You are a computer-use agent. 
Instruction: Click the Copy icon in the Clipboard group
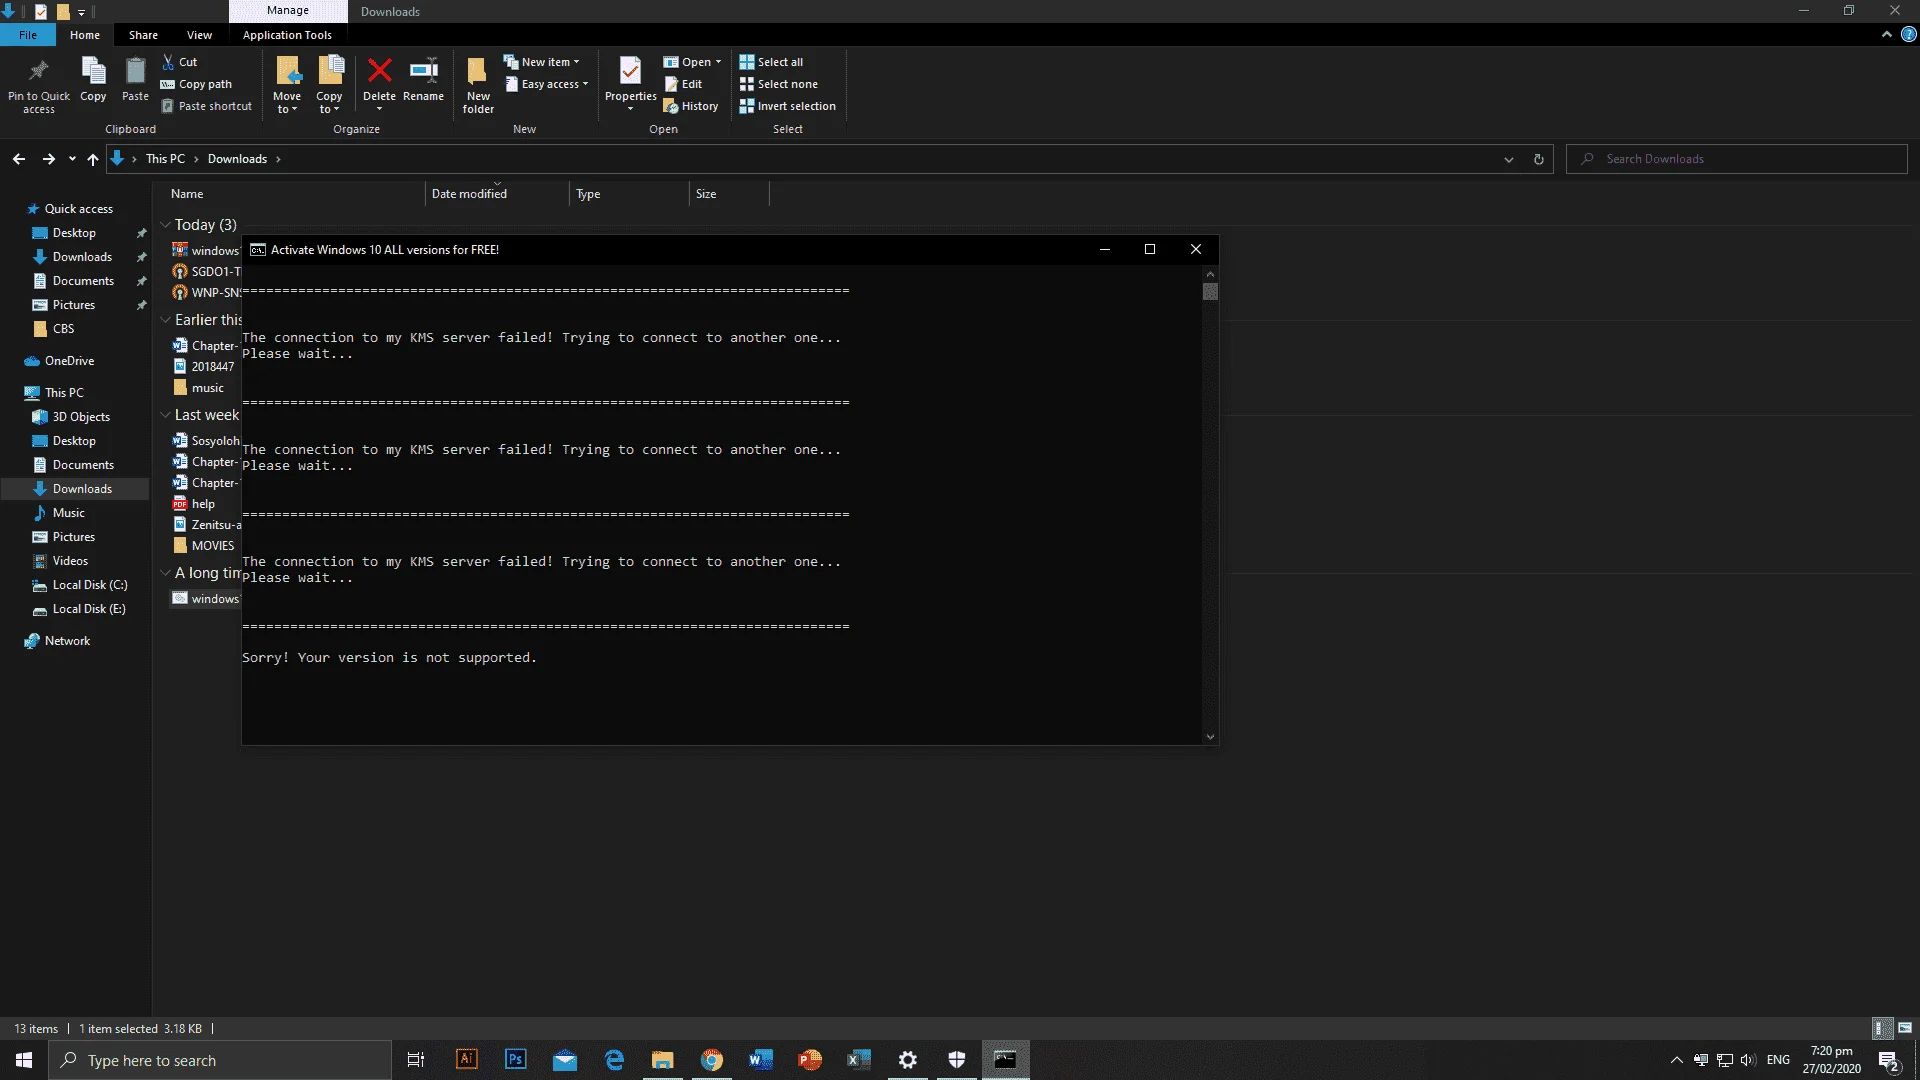93,72
